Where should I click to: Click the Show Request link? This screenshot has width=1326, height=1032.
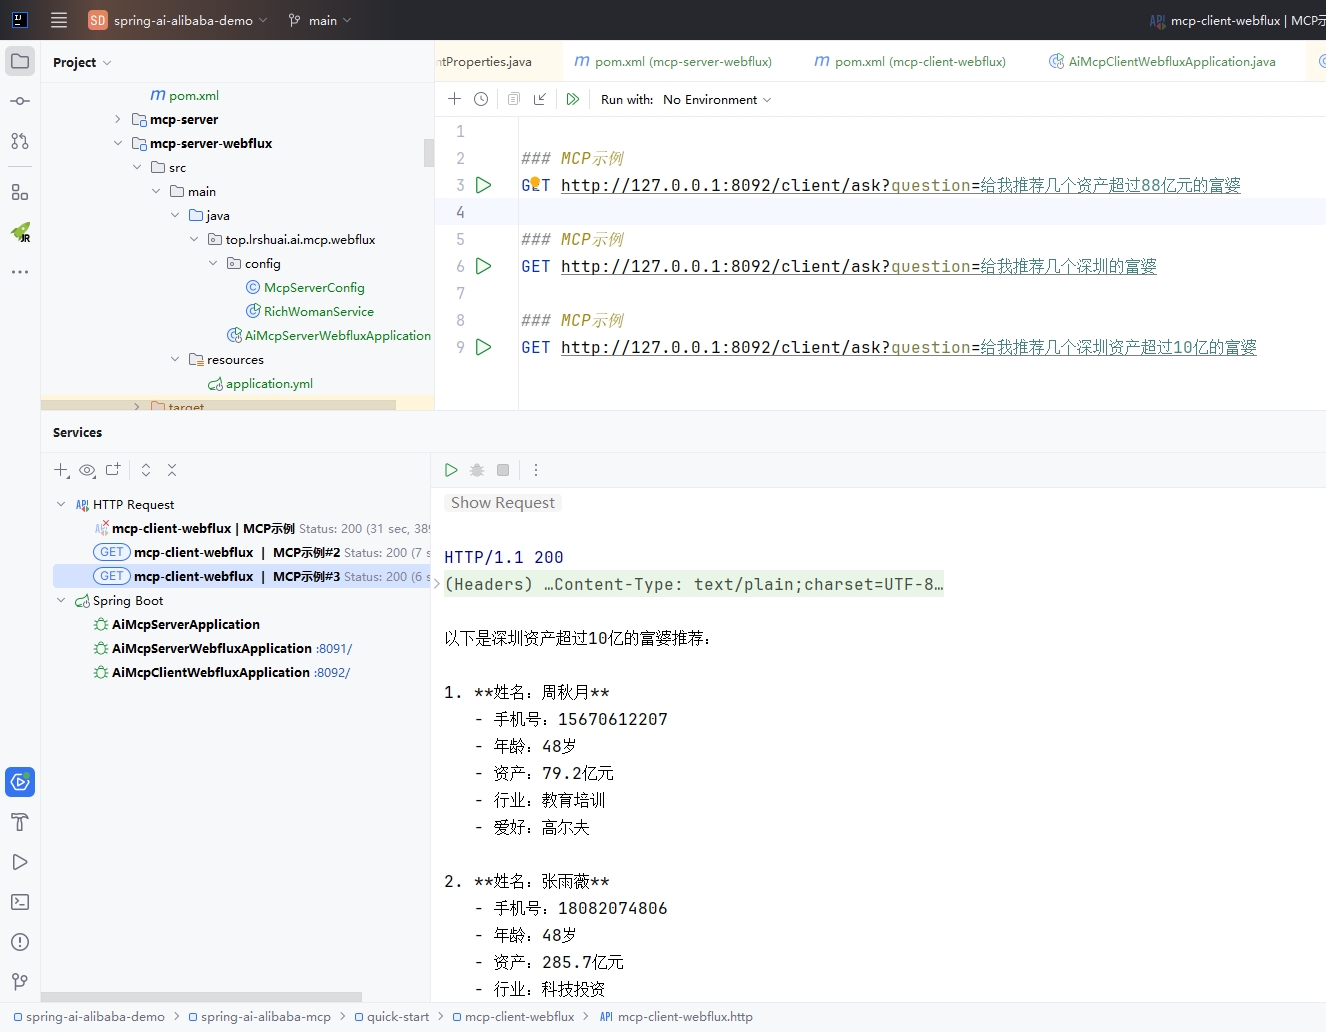(x=502, y=503)
